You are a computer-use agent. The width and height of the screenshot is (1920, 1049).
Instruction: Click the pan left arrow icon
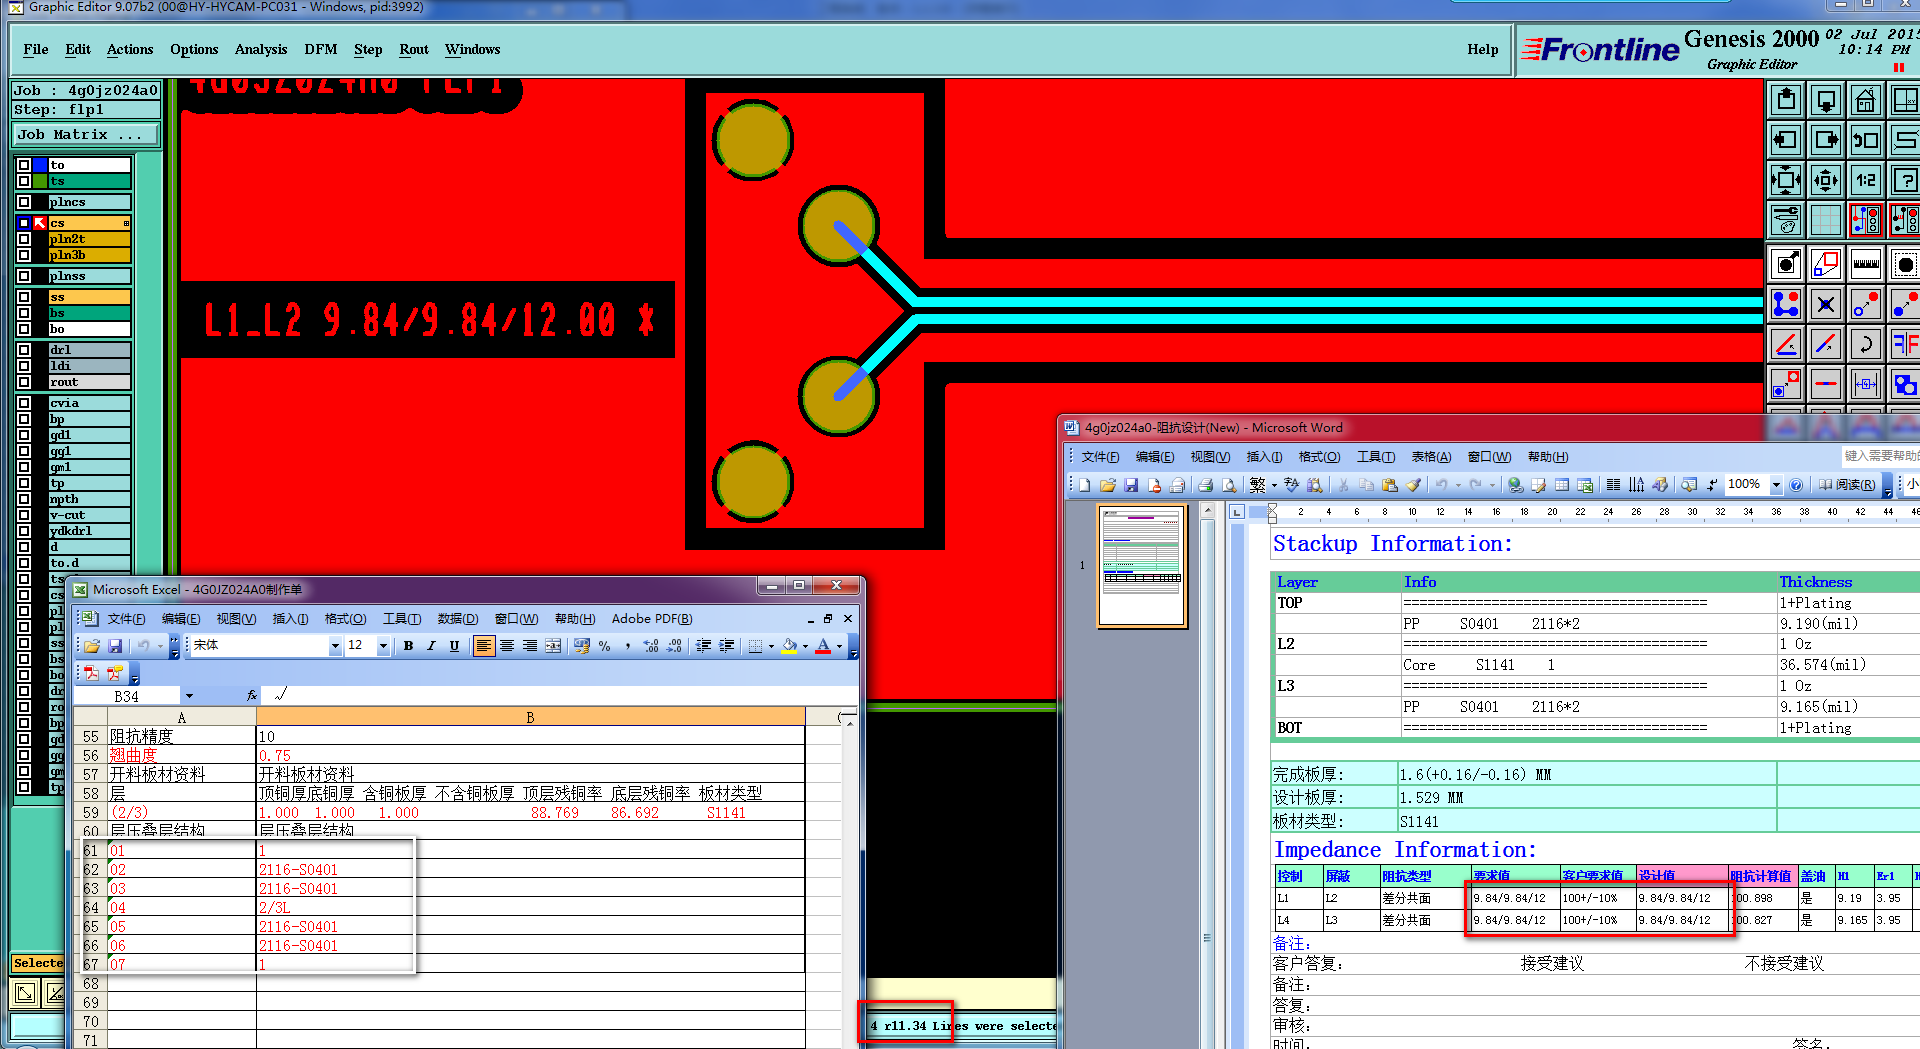1785,140
